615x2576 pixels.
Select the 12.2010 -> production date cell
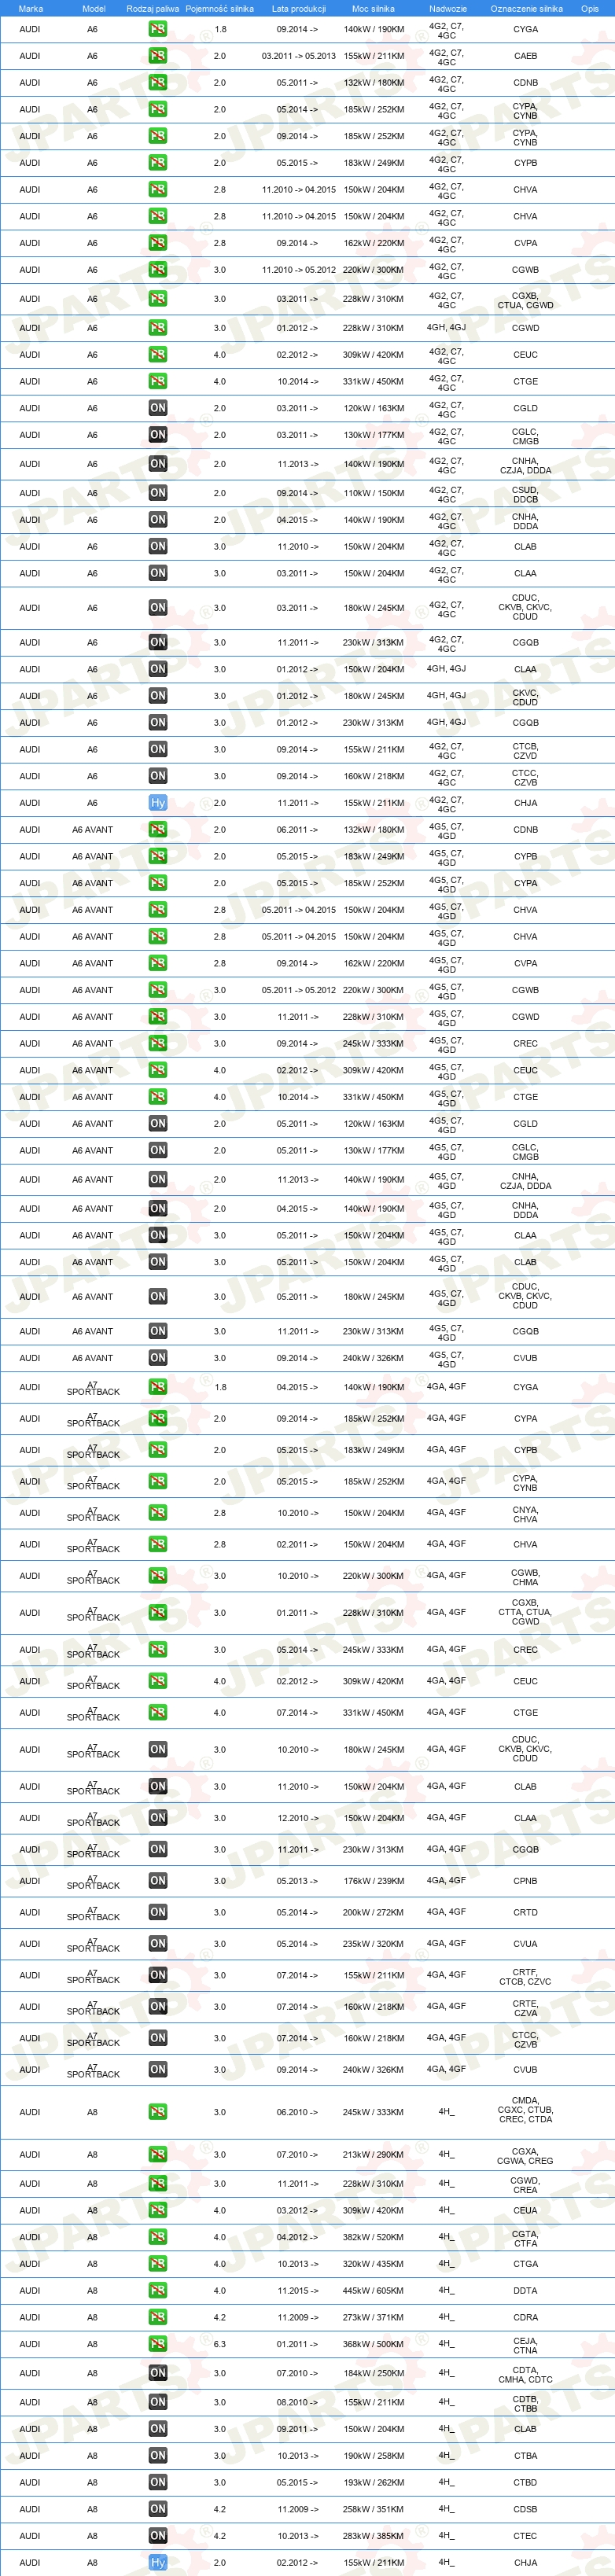tap(298, 1818)
